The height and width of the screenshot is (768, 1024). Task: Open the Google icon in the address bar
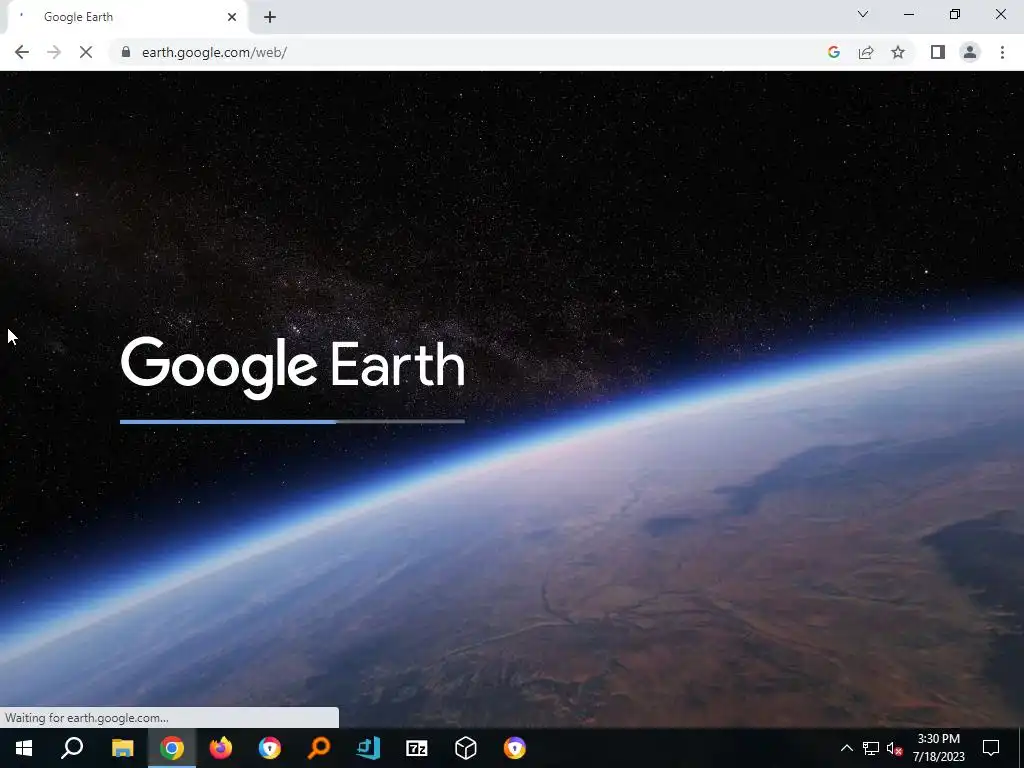click(x=833, y=52)
